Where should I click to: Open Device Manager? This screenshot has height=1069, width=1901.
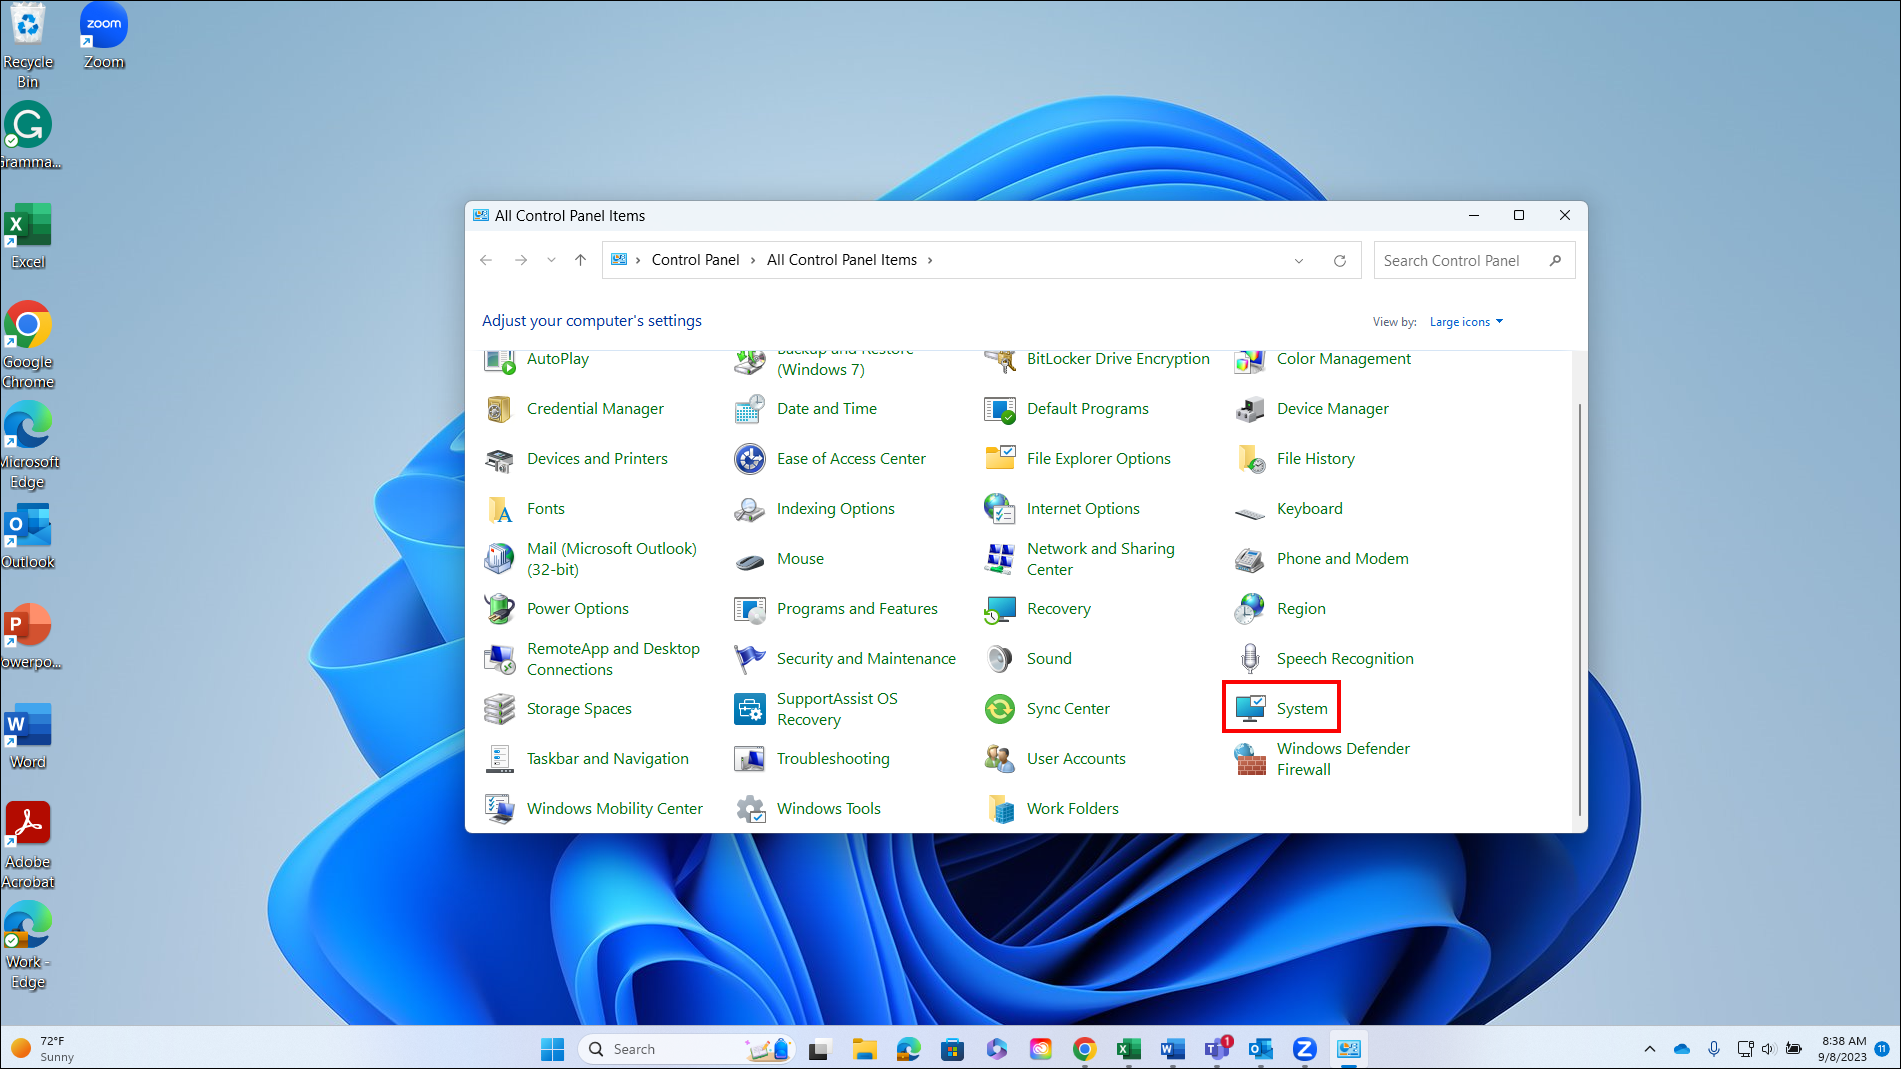[1332, 408]
